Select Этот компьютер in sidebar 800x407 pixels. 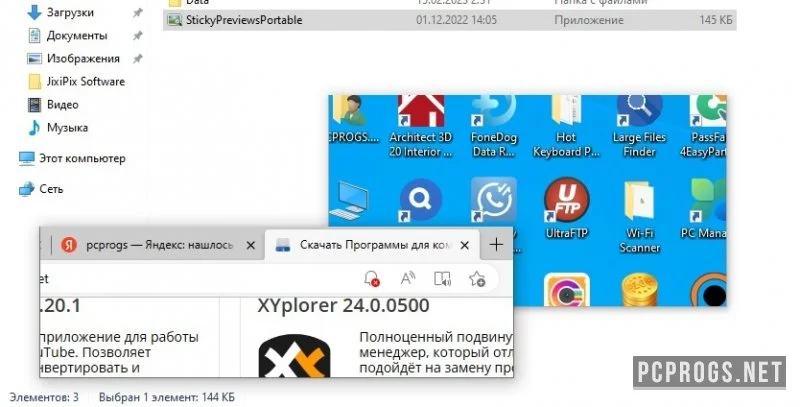point(82,159)
